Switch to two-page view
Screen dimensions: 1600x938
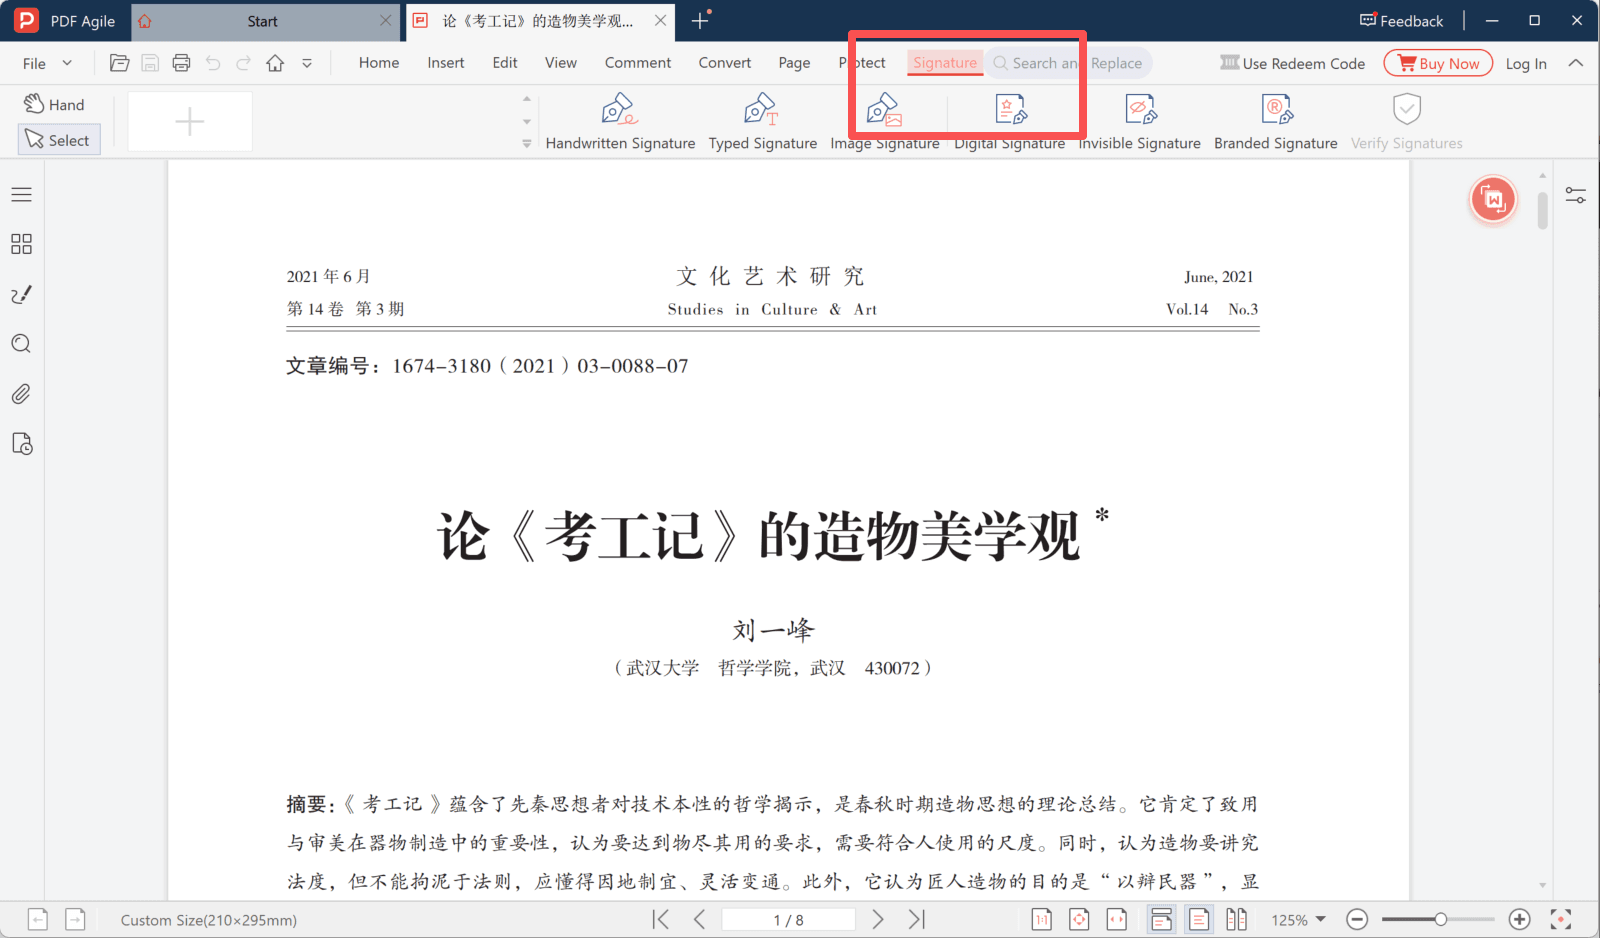click(1237, 919)
